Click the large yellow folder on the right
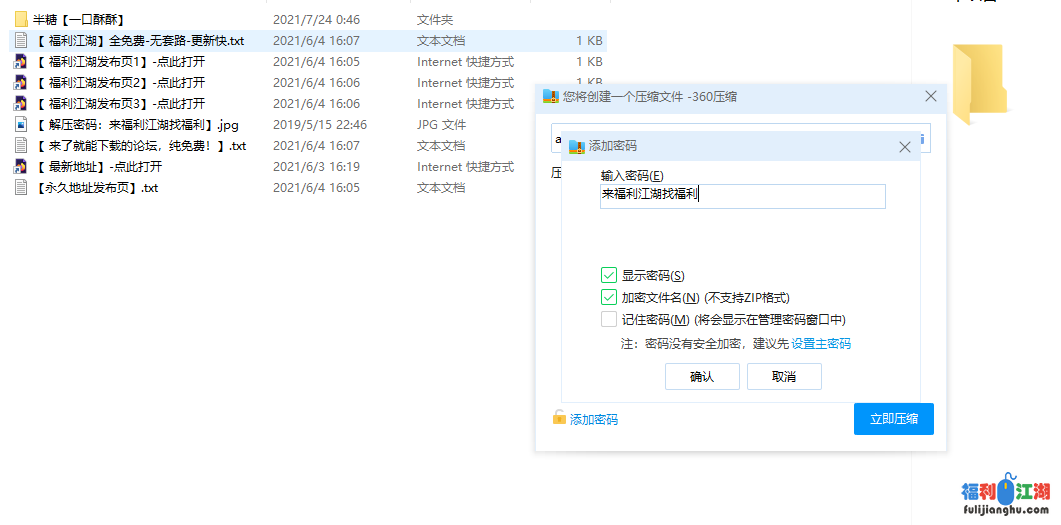The image size is (1061, 525). pos(977,84)
